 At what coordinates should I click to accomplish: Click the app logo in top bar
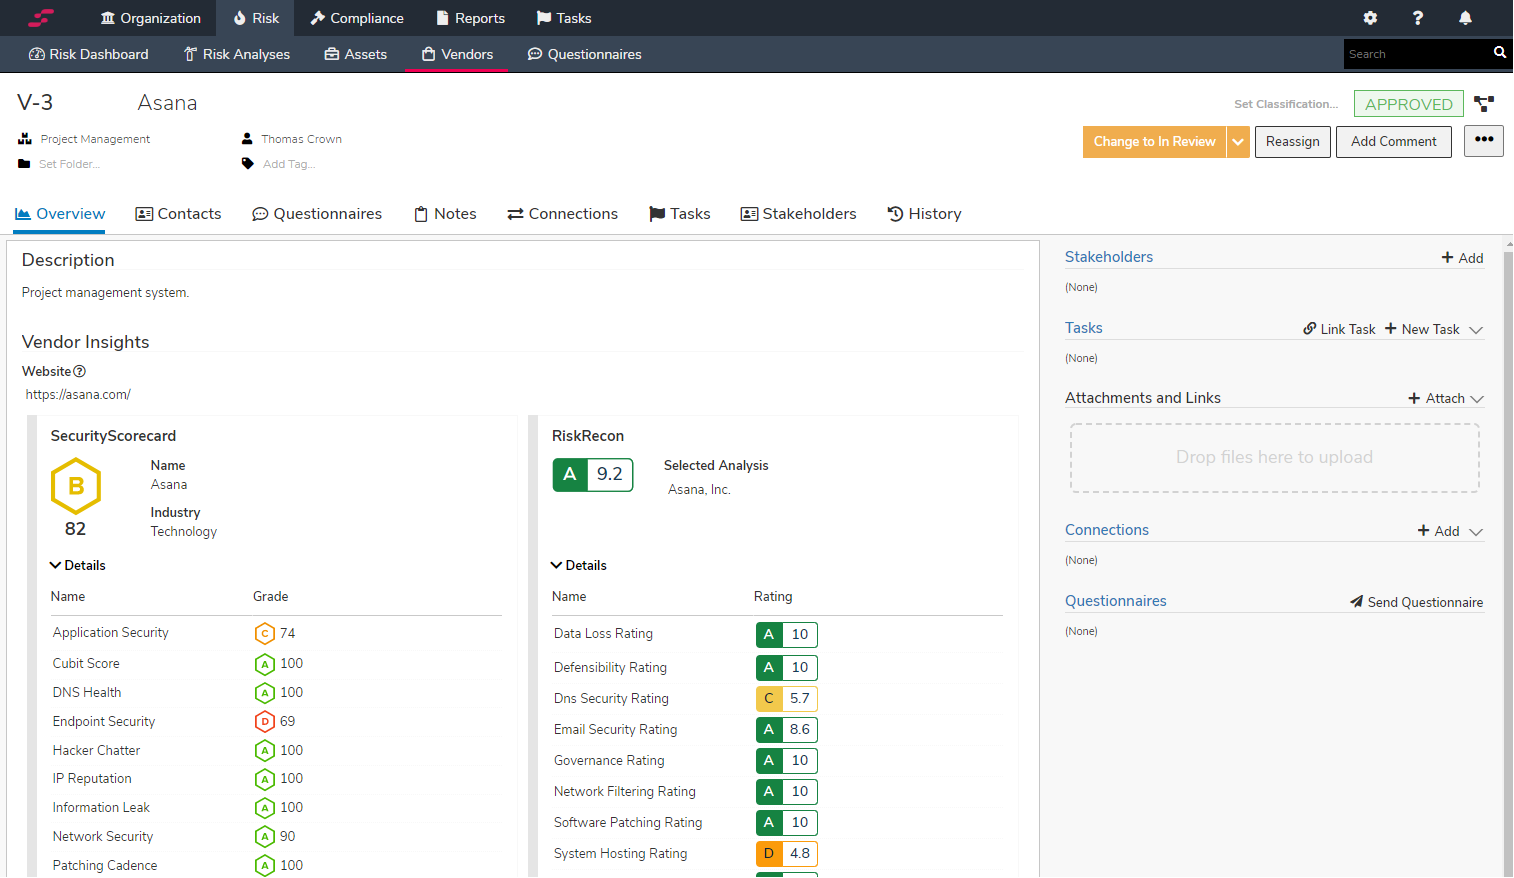coord(41,18)
